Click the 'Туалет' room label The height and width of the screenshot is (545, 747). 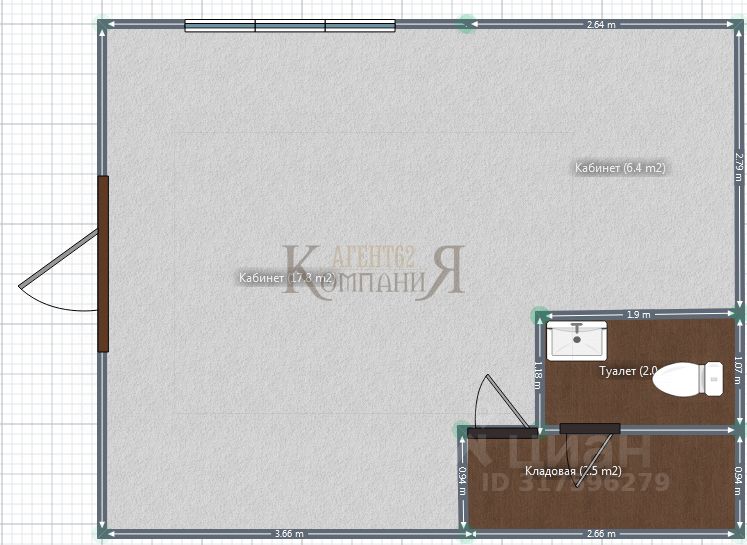(628, 371)
